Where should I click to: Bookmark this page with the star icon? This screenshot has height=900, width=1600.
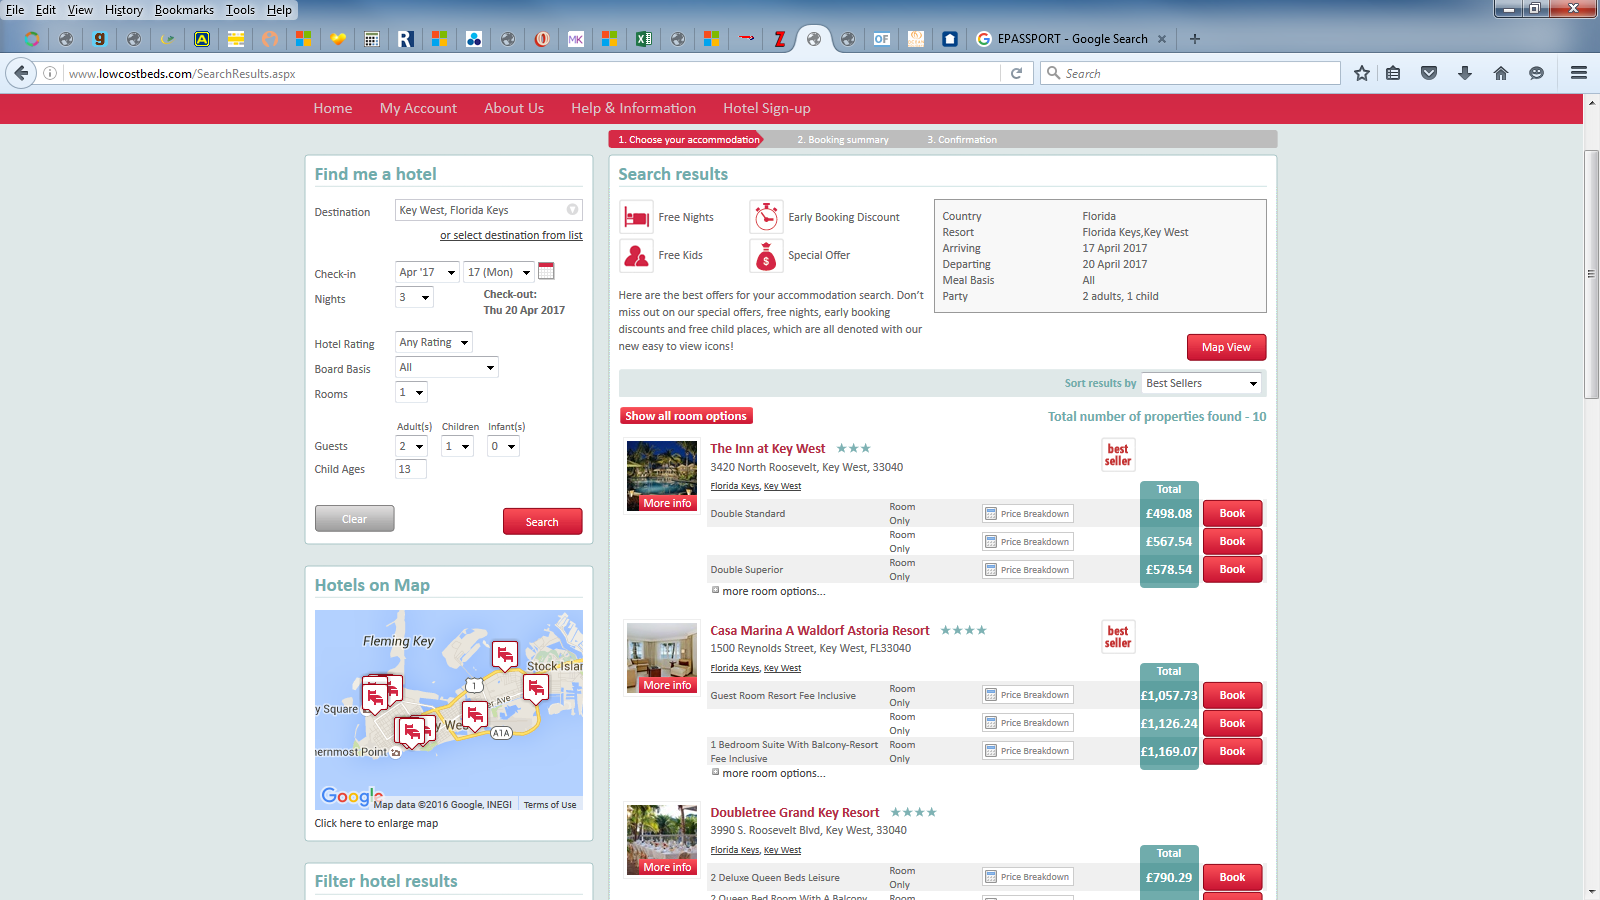[x=1362, y=73]
